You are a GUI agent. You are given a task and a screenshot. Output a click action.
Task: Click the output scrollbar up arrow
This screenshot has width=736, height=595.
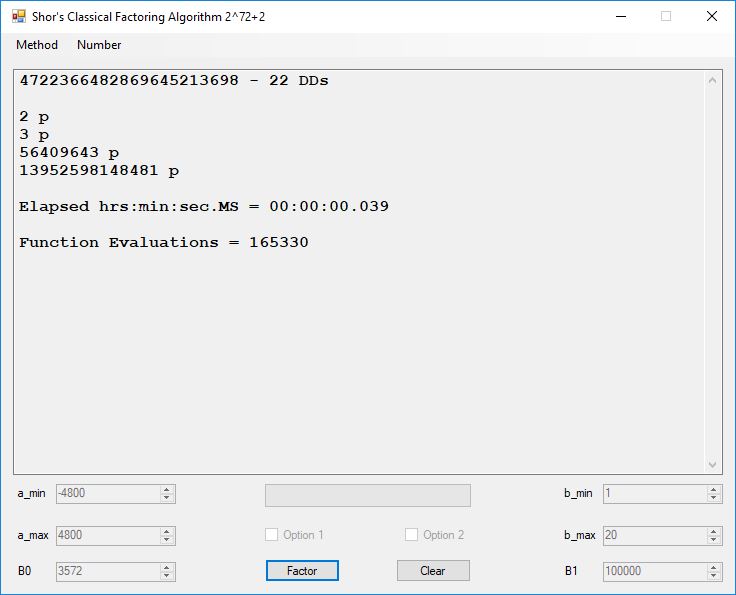[713, 80]
